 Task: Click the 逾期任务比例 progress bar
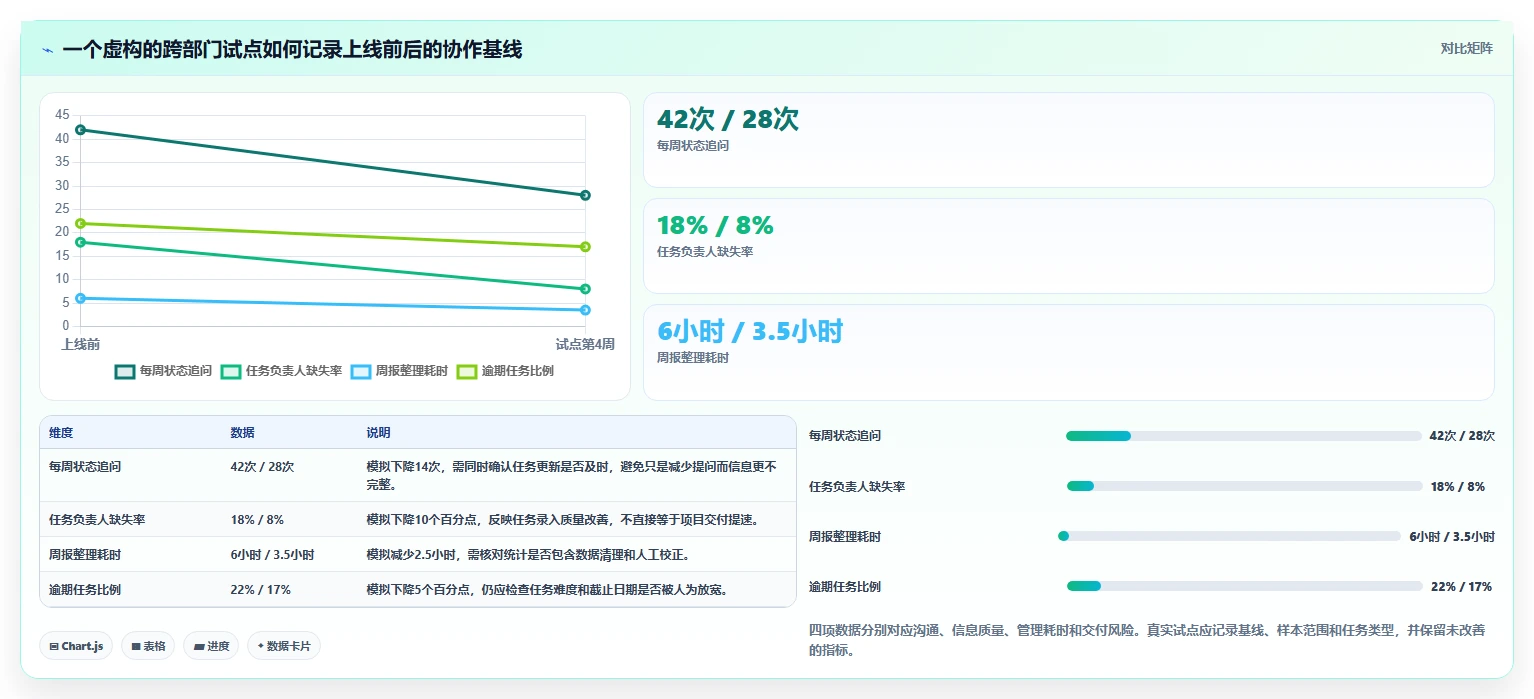(x=1244, y=586)
